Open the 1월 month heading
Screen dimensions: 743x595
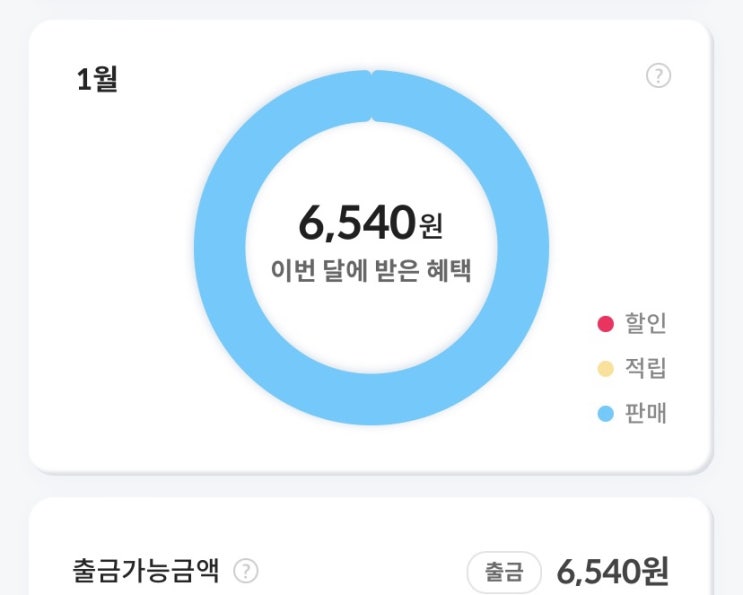(x=97, y=80)
